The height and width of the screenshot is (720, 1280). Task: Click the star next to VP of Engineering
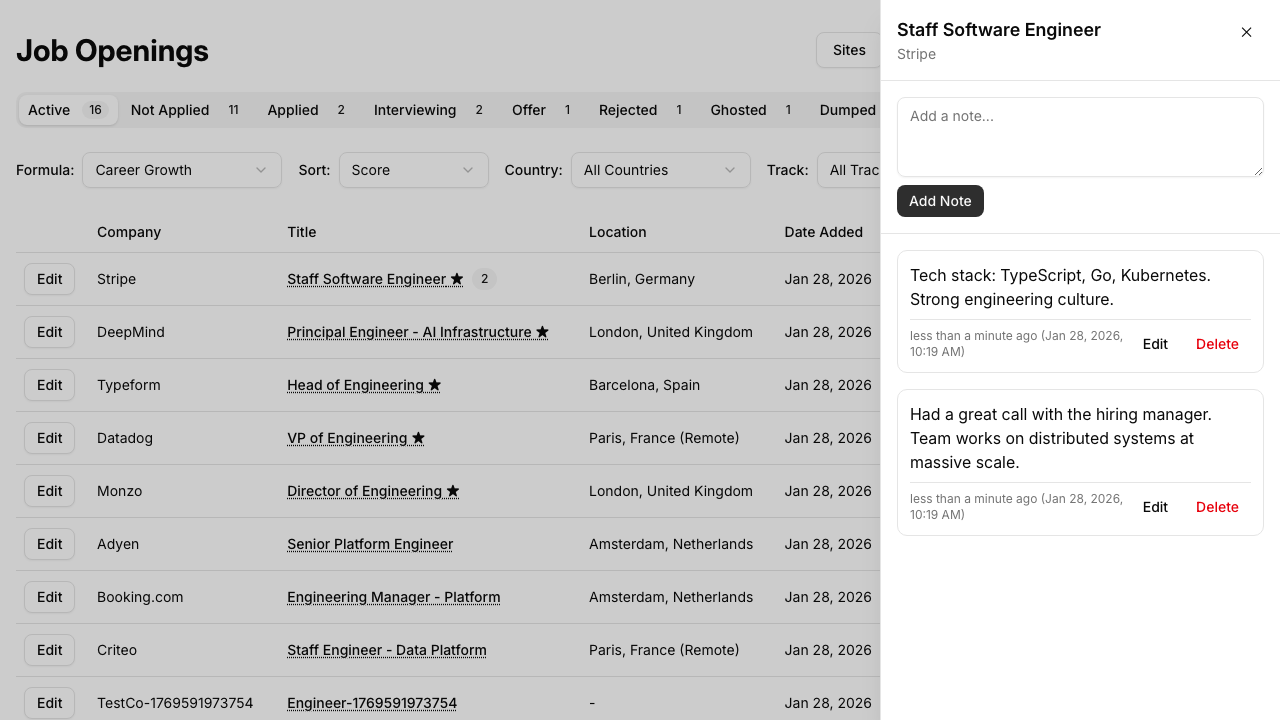tap(418, 438)
